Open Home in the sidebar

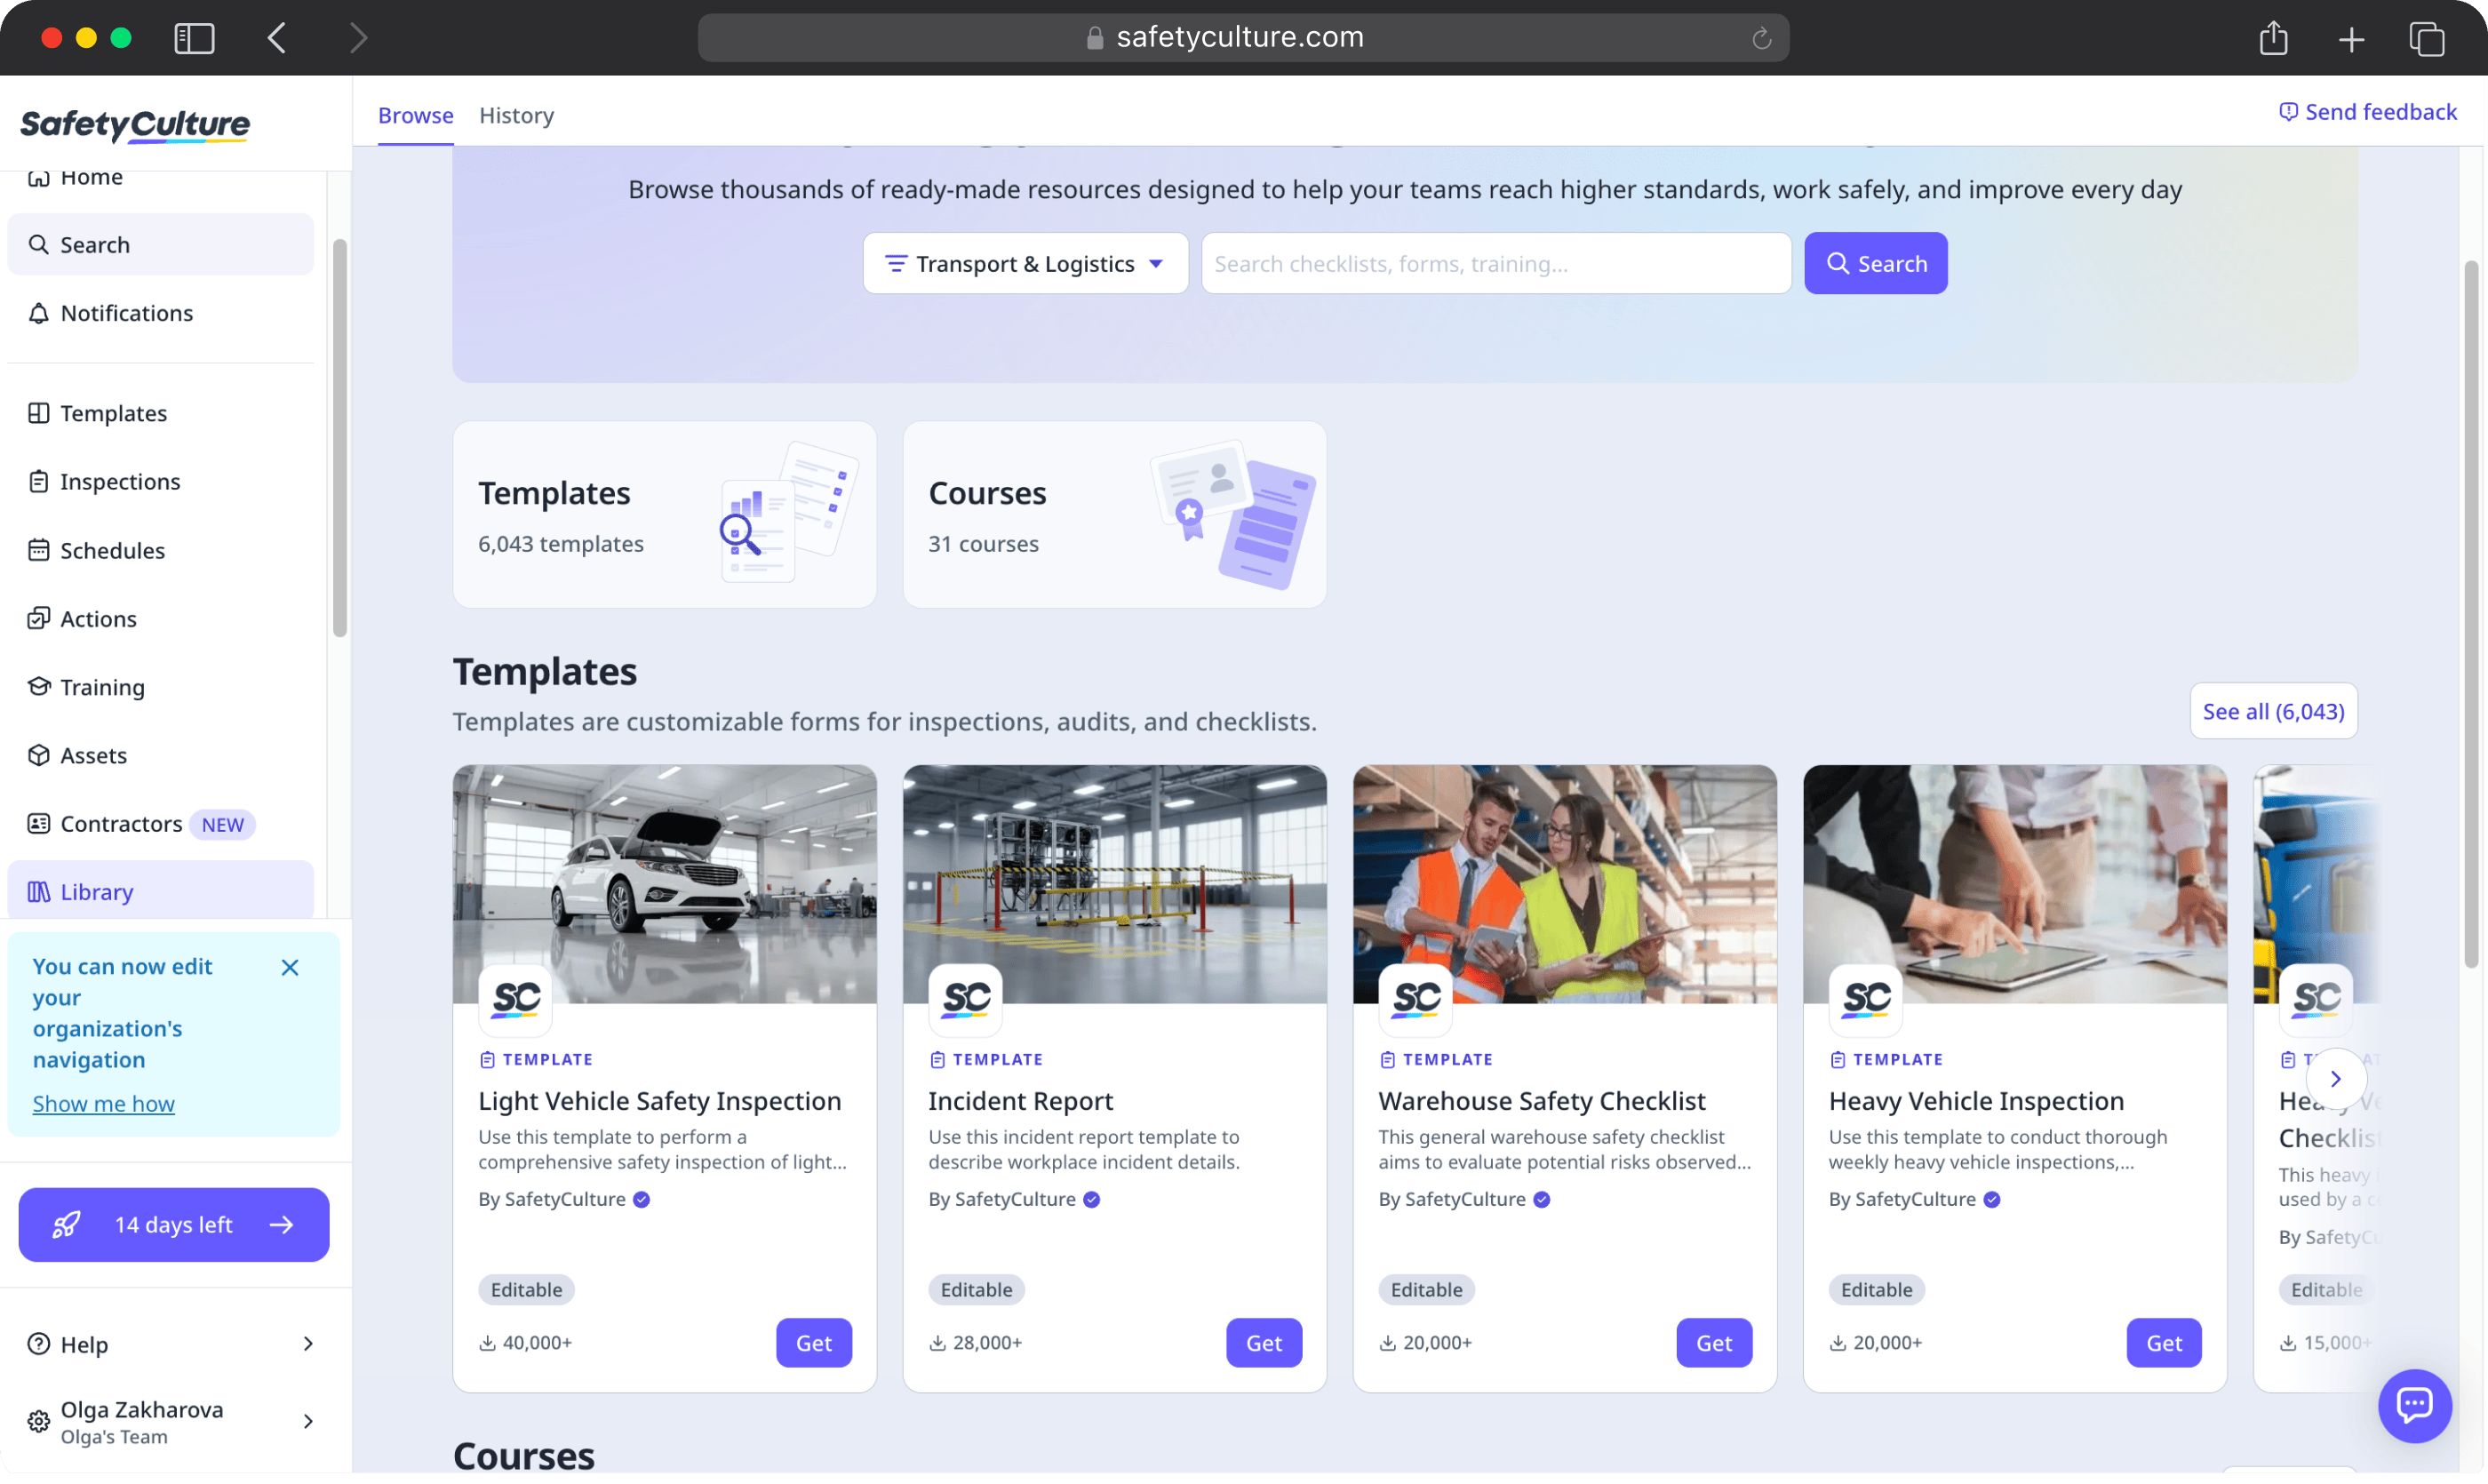(160, 178)
